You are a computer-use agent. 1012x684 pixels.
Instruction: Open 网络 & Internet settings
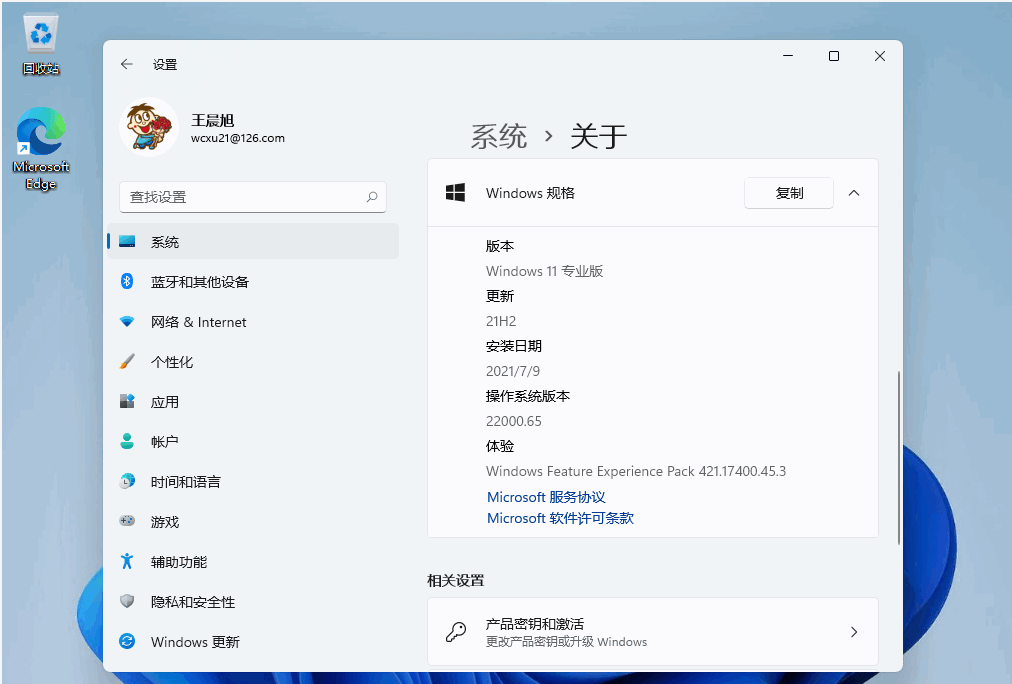[x=199, y=322]
